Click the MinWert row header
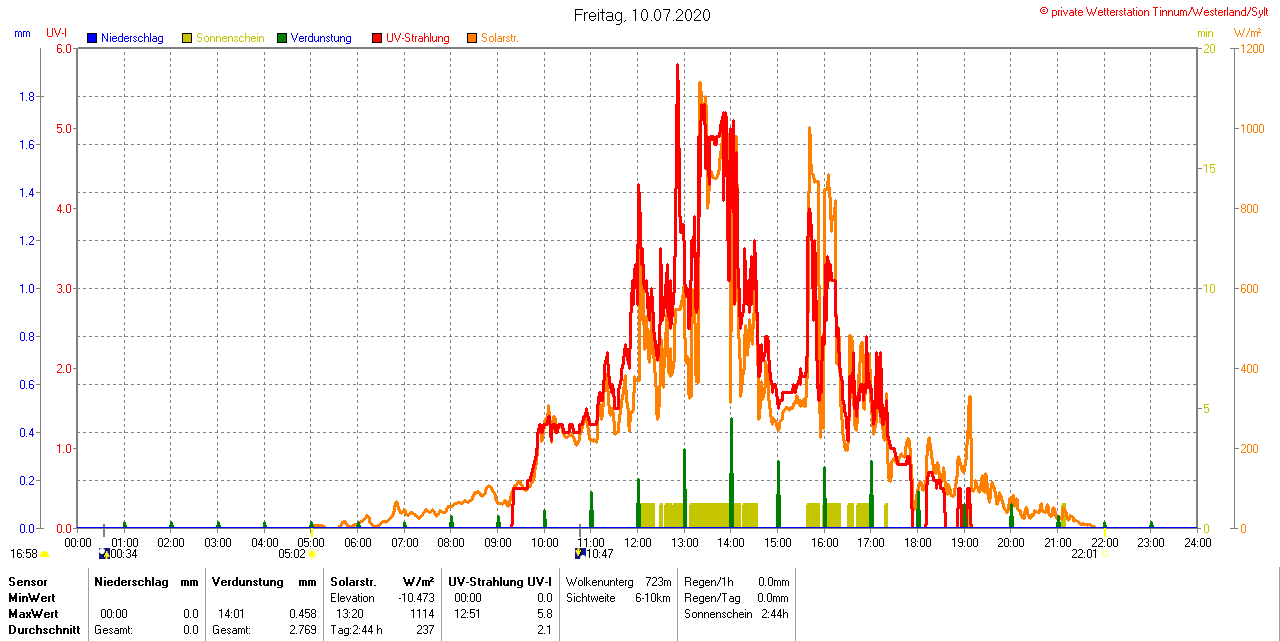Screen dimensions: 1280x641 coord(32,597)
